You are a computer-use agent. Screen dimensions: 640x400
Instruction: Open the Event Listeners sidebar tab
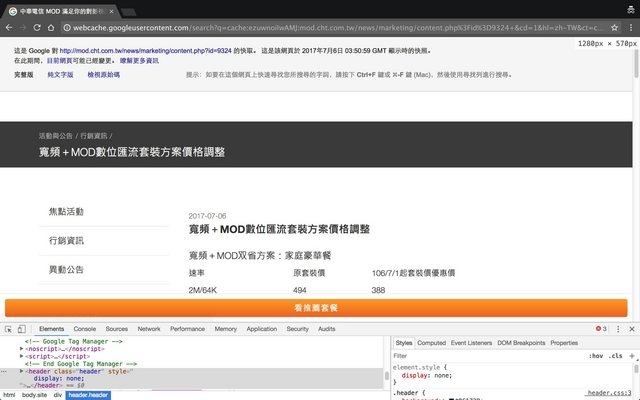pos(471,343)
